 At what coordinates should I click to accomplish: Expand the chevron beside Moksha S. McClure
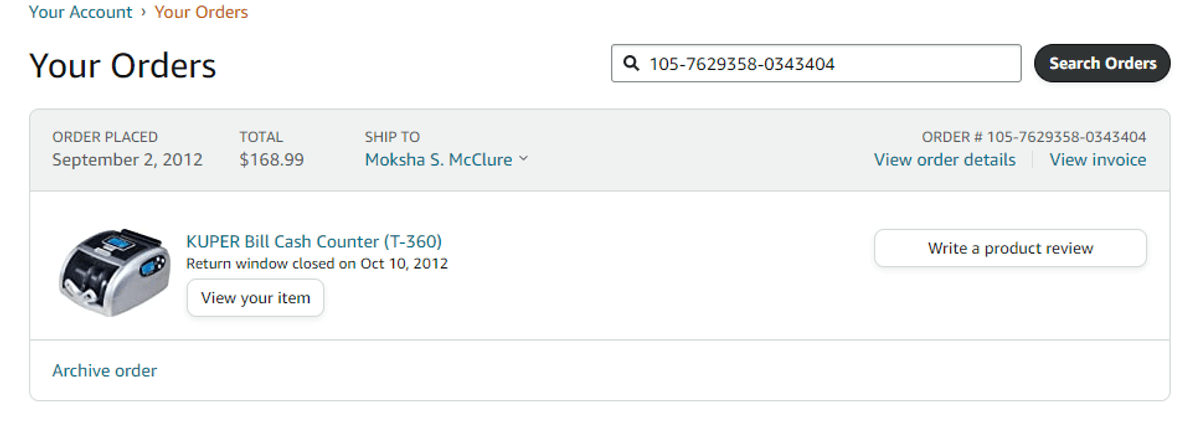pyautogui.click(x=524, y=160)
